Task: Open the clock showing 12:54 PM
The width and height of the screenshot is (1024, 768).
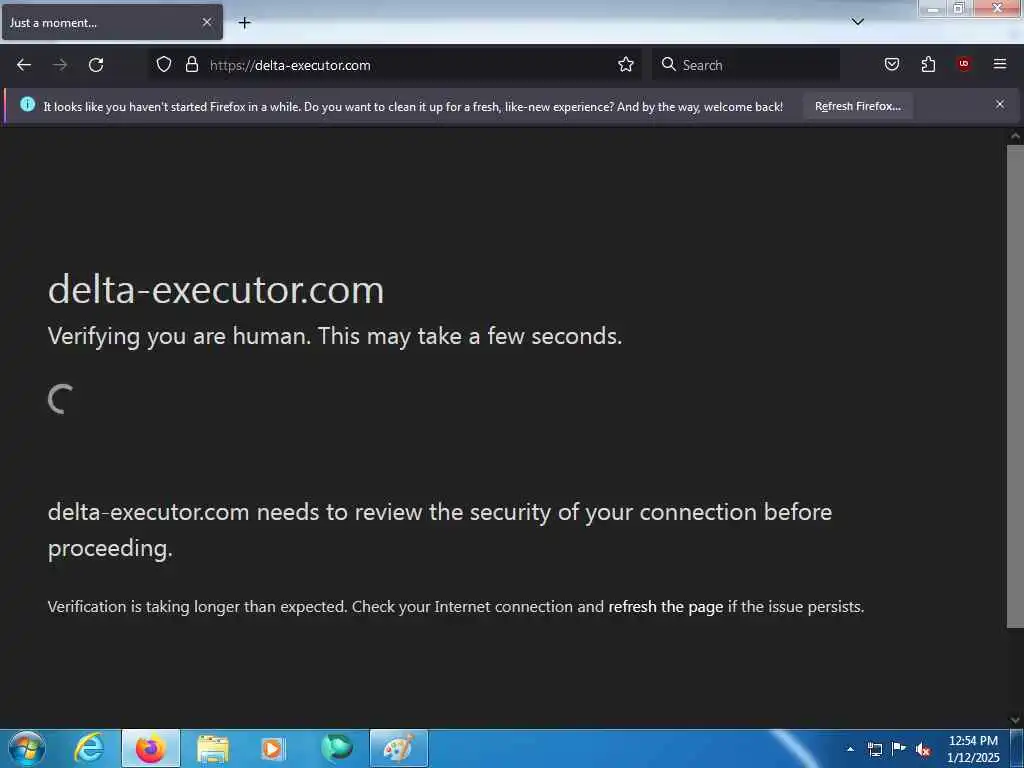Action: (973, 749)
